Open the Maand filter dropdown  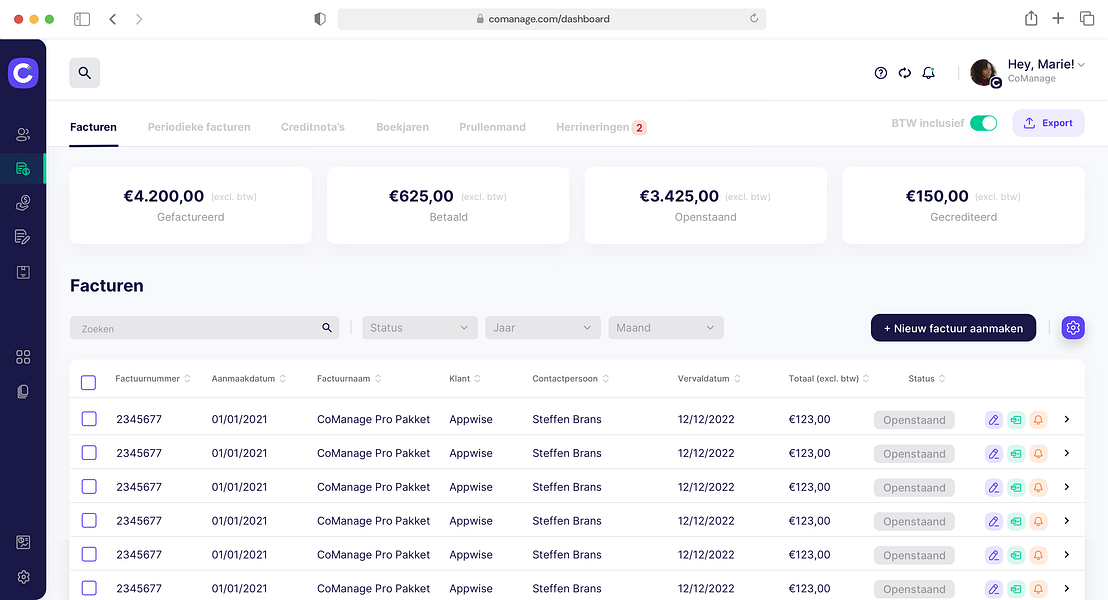click(666, 328)
